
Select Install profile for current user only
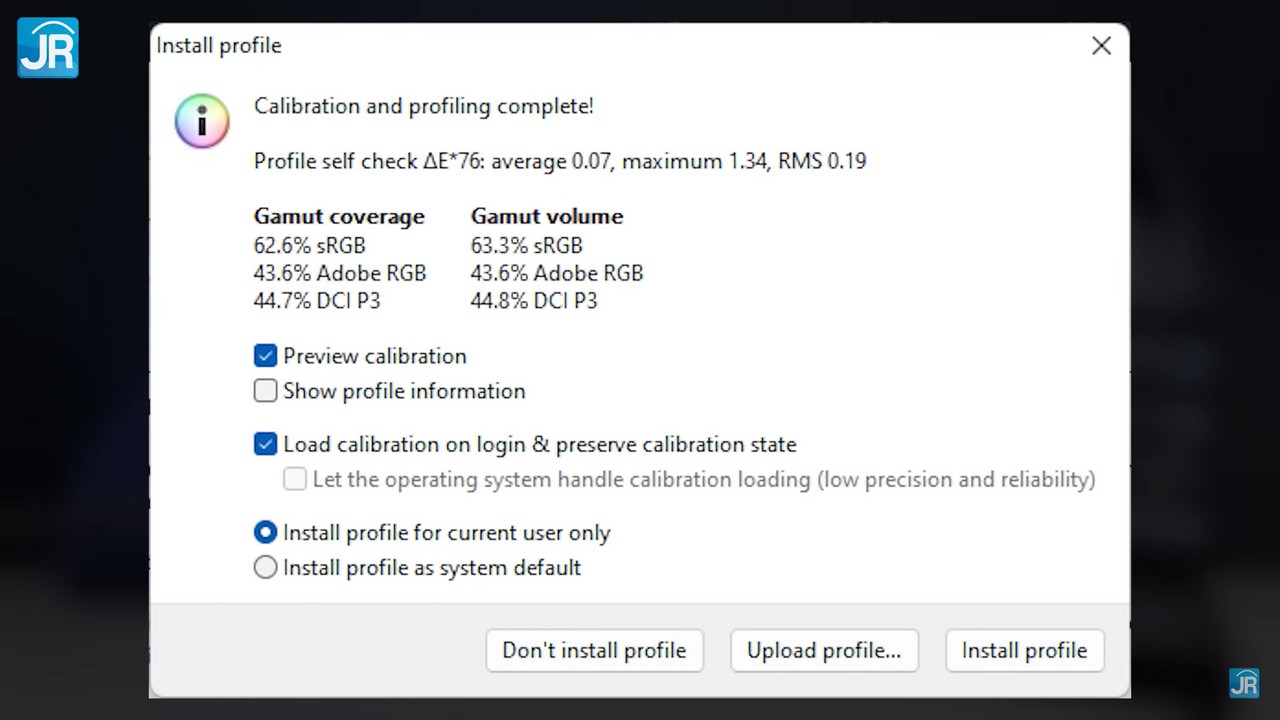click(x=265, y=533)
